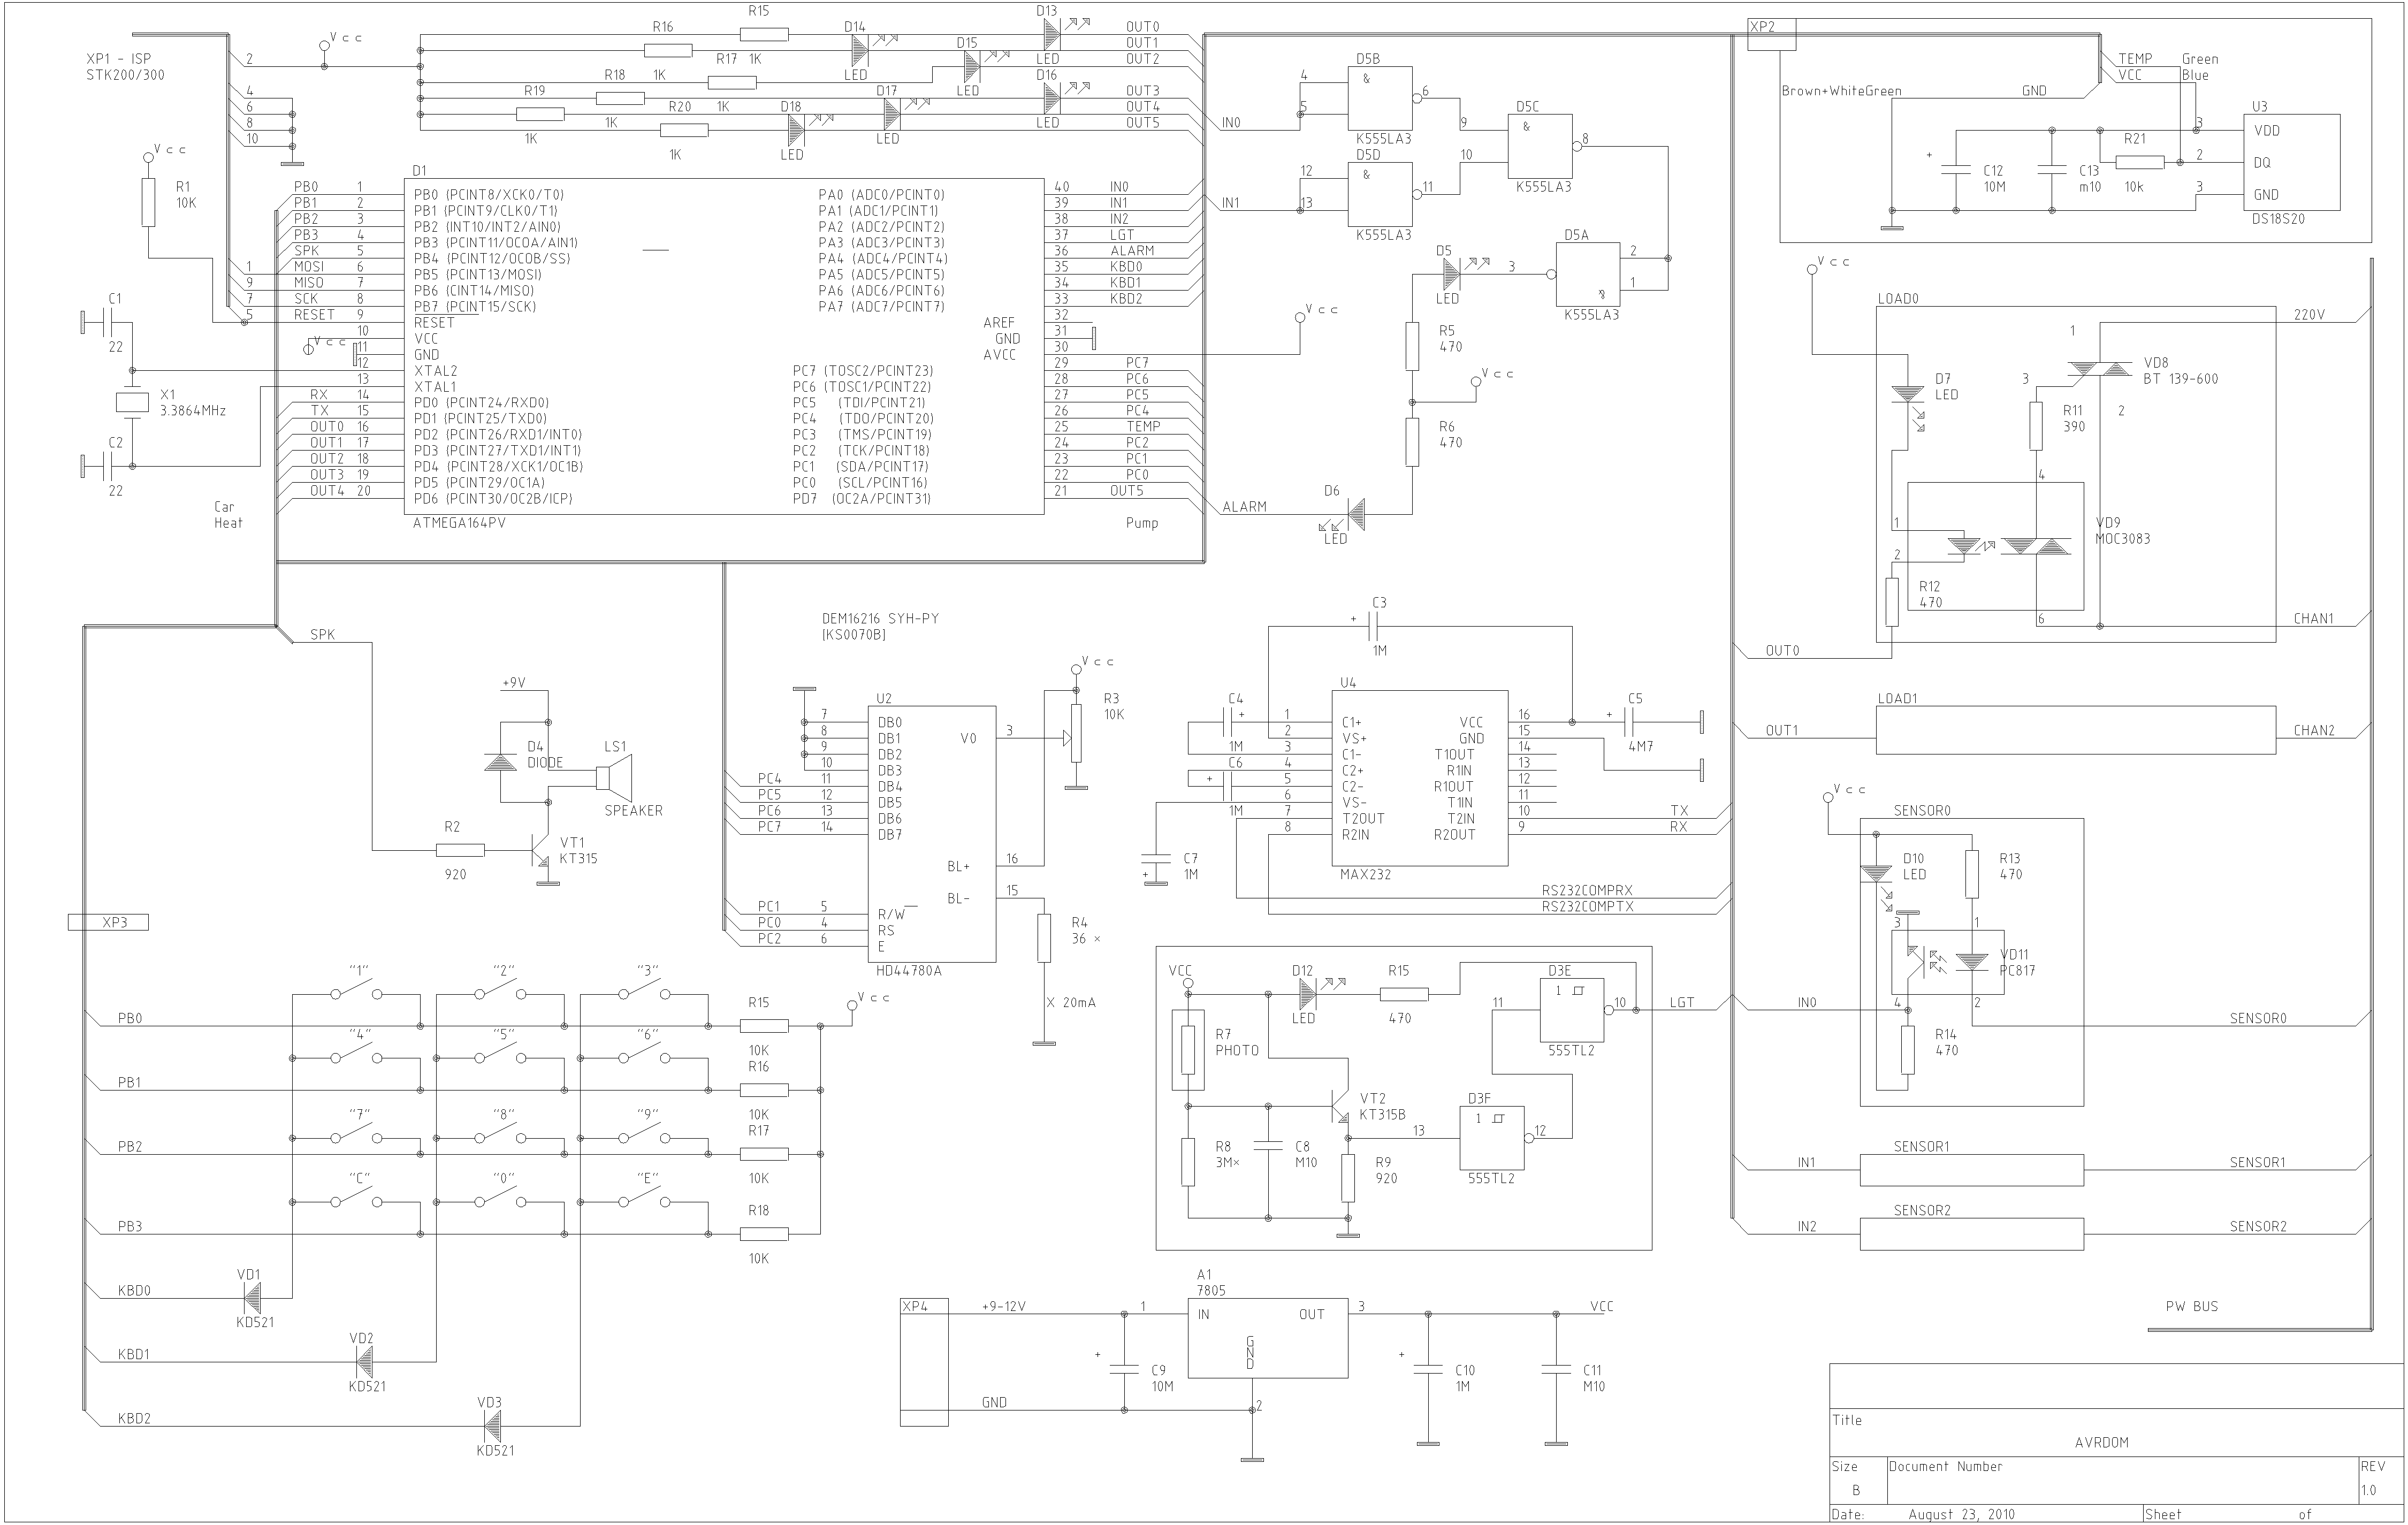Select the U4 MAX232 chip body
2408x1525 pixels.
(1420, 778)
